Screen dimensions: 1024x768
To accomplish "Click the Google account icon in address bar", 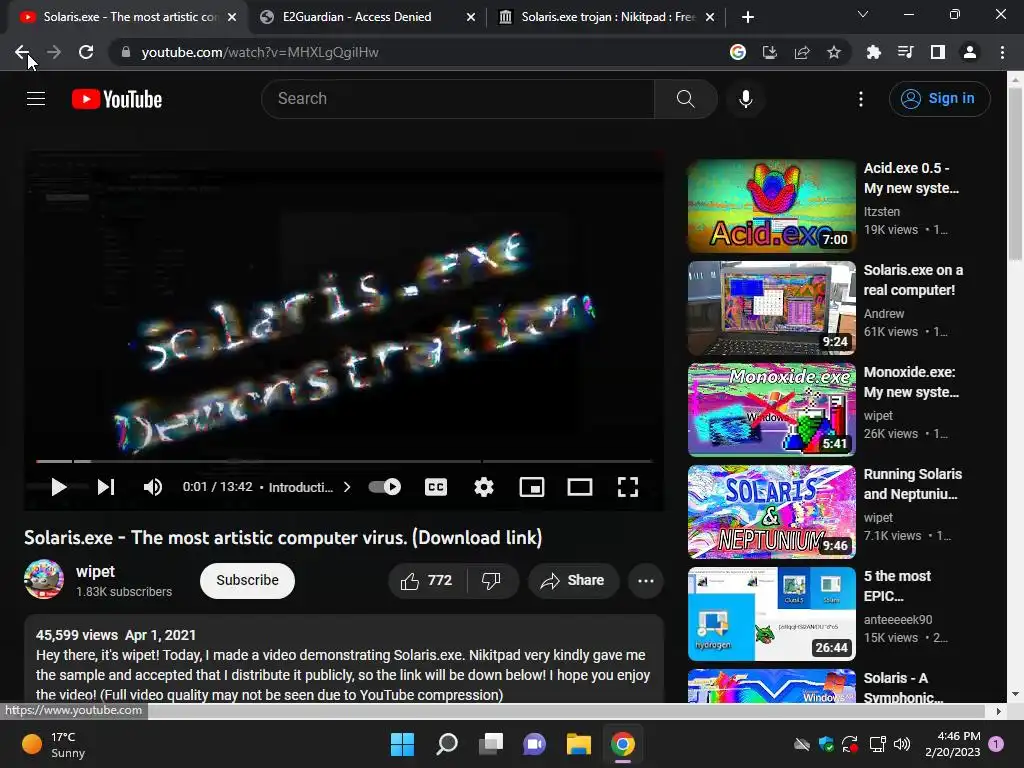I will (x=738, y=52).
